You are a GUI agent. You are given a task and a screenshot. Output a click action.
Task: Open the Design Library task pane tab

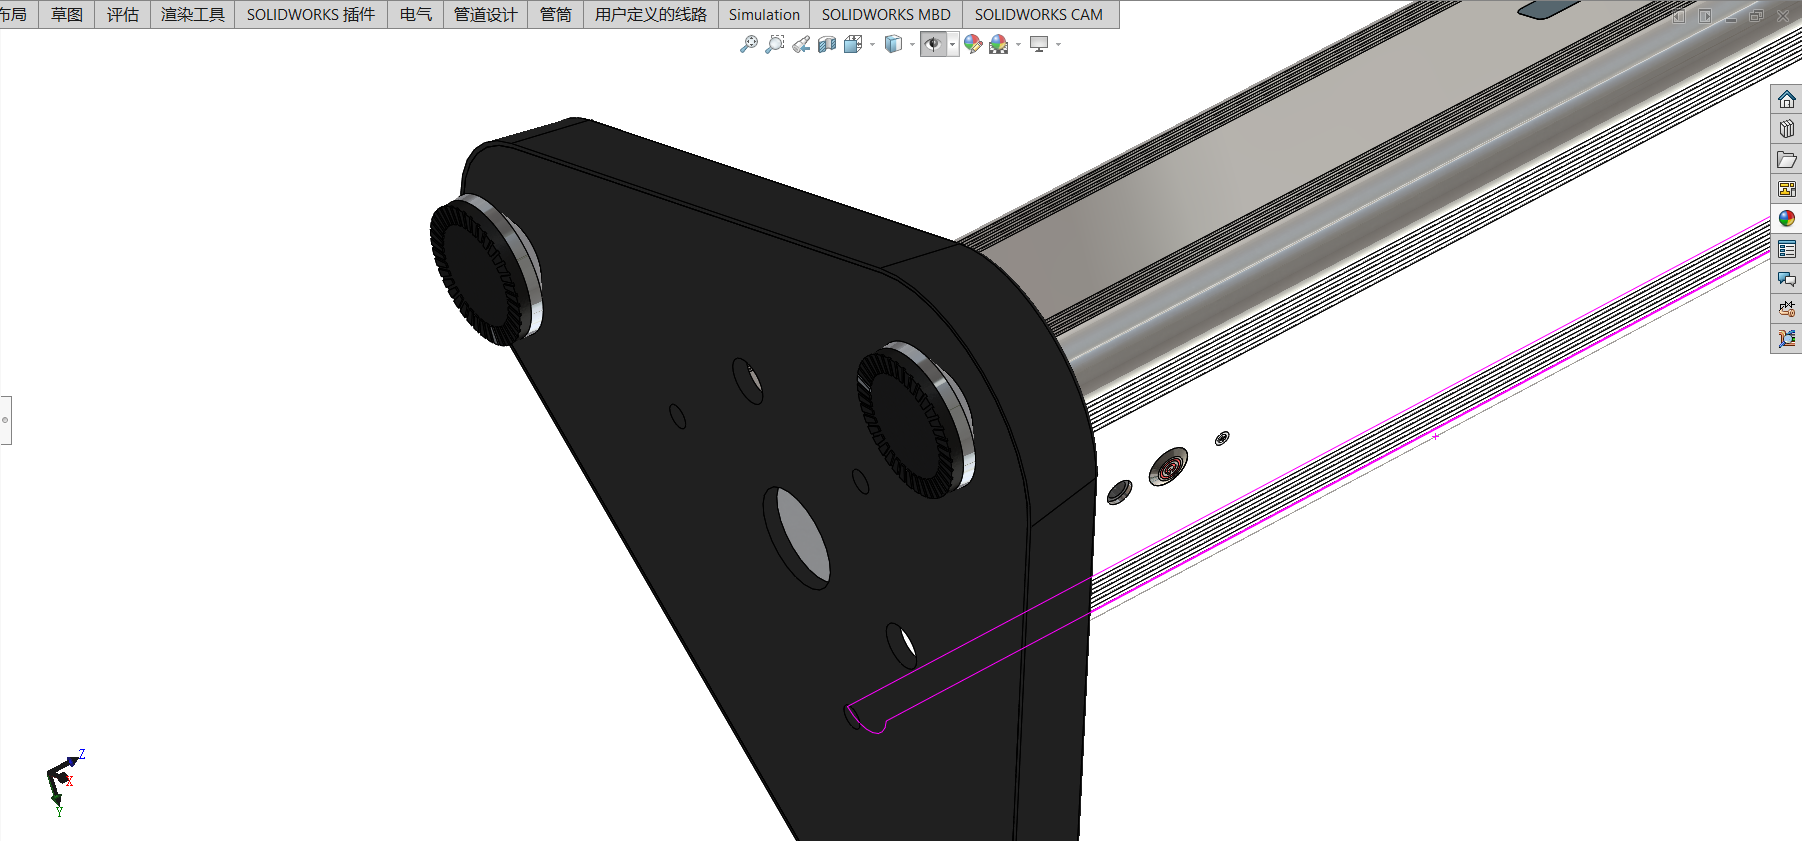coord(1786,129)
